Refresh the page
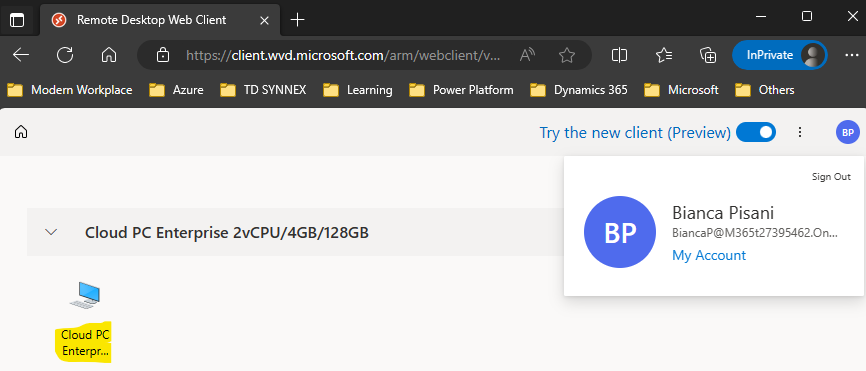The image size is (866, 371). click(x=65, y=55)
